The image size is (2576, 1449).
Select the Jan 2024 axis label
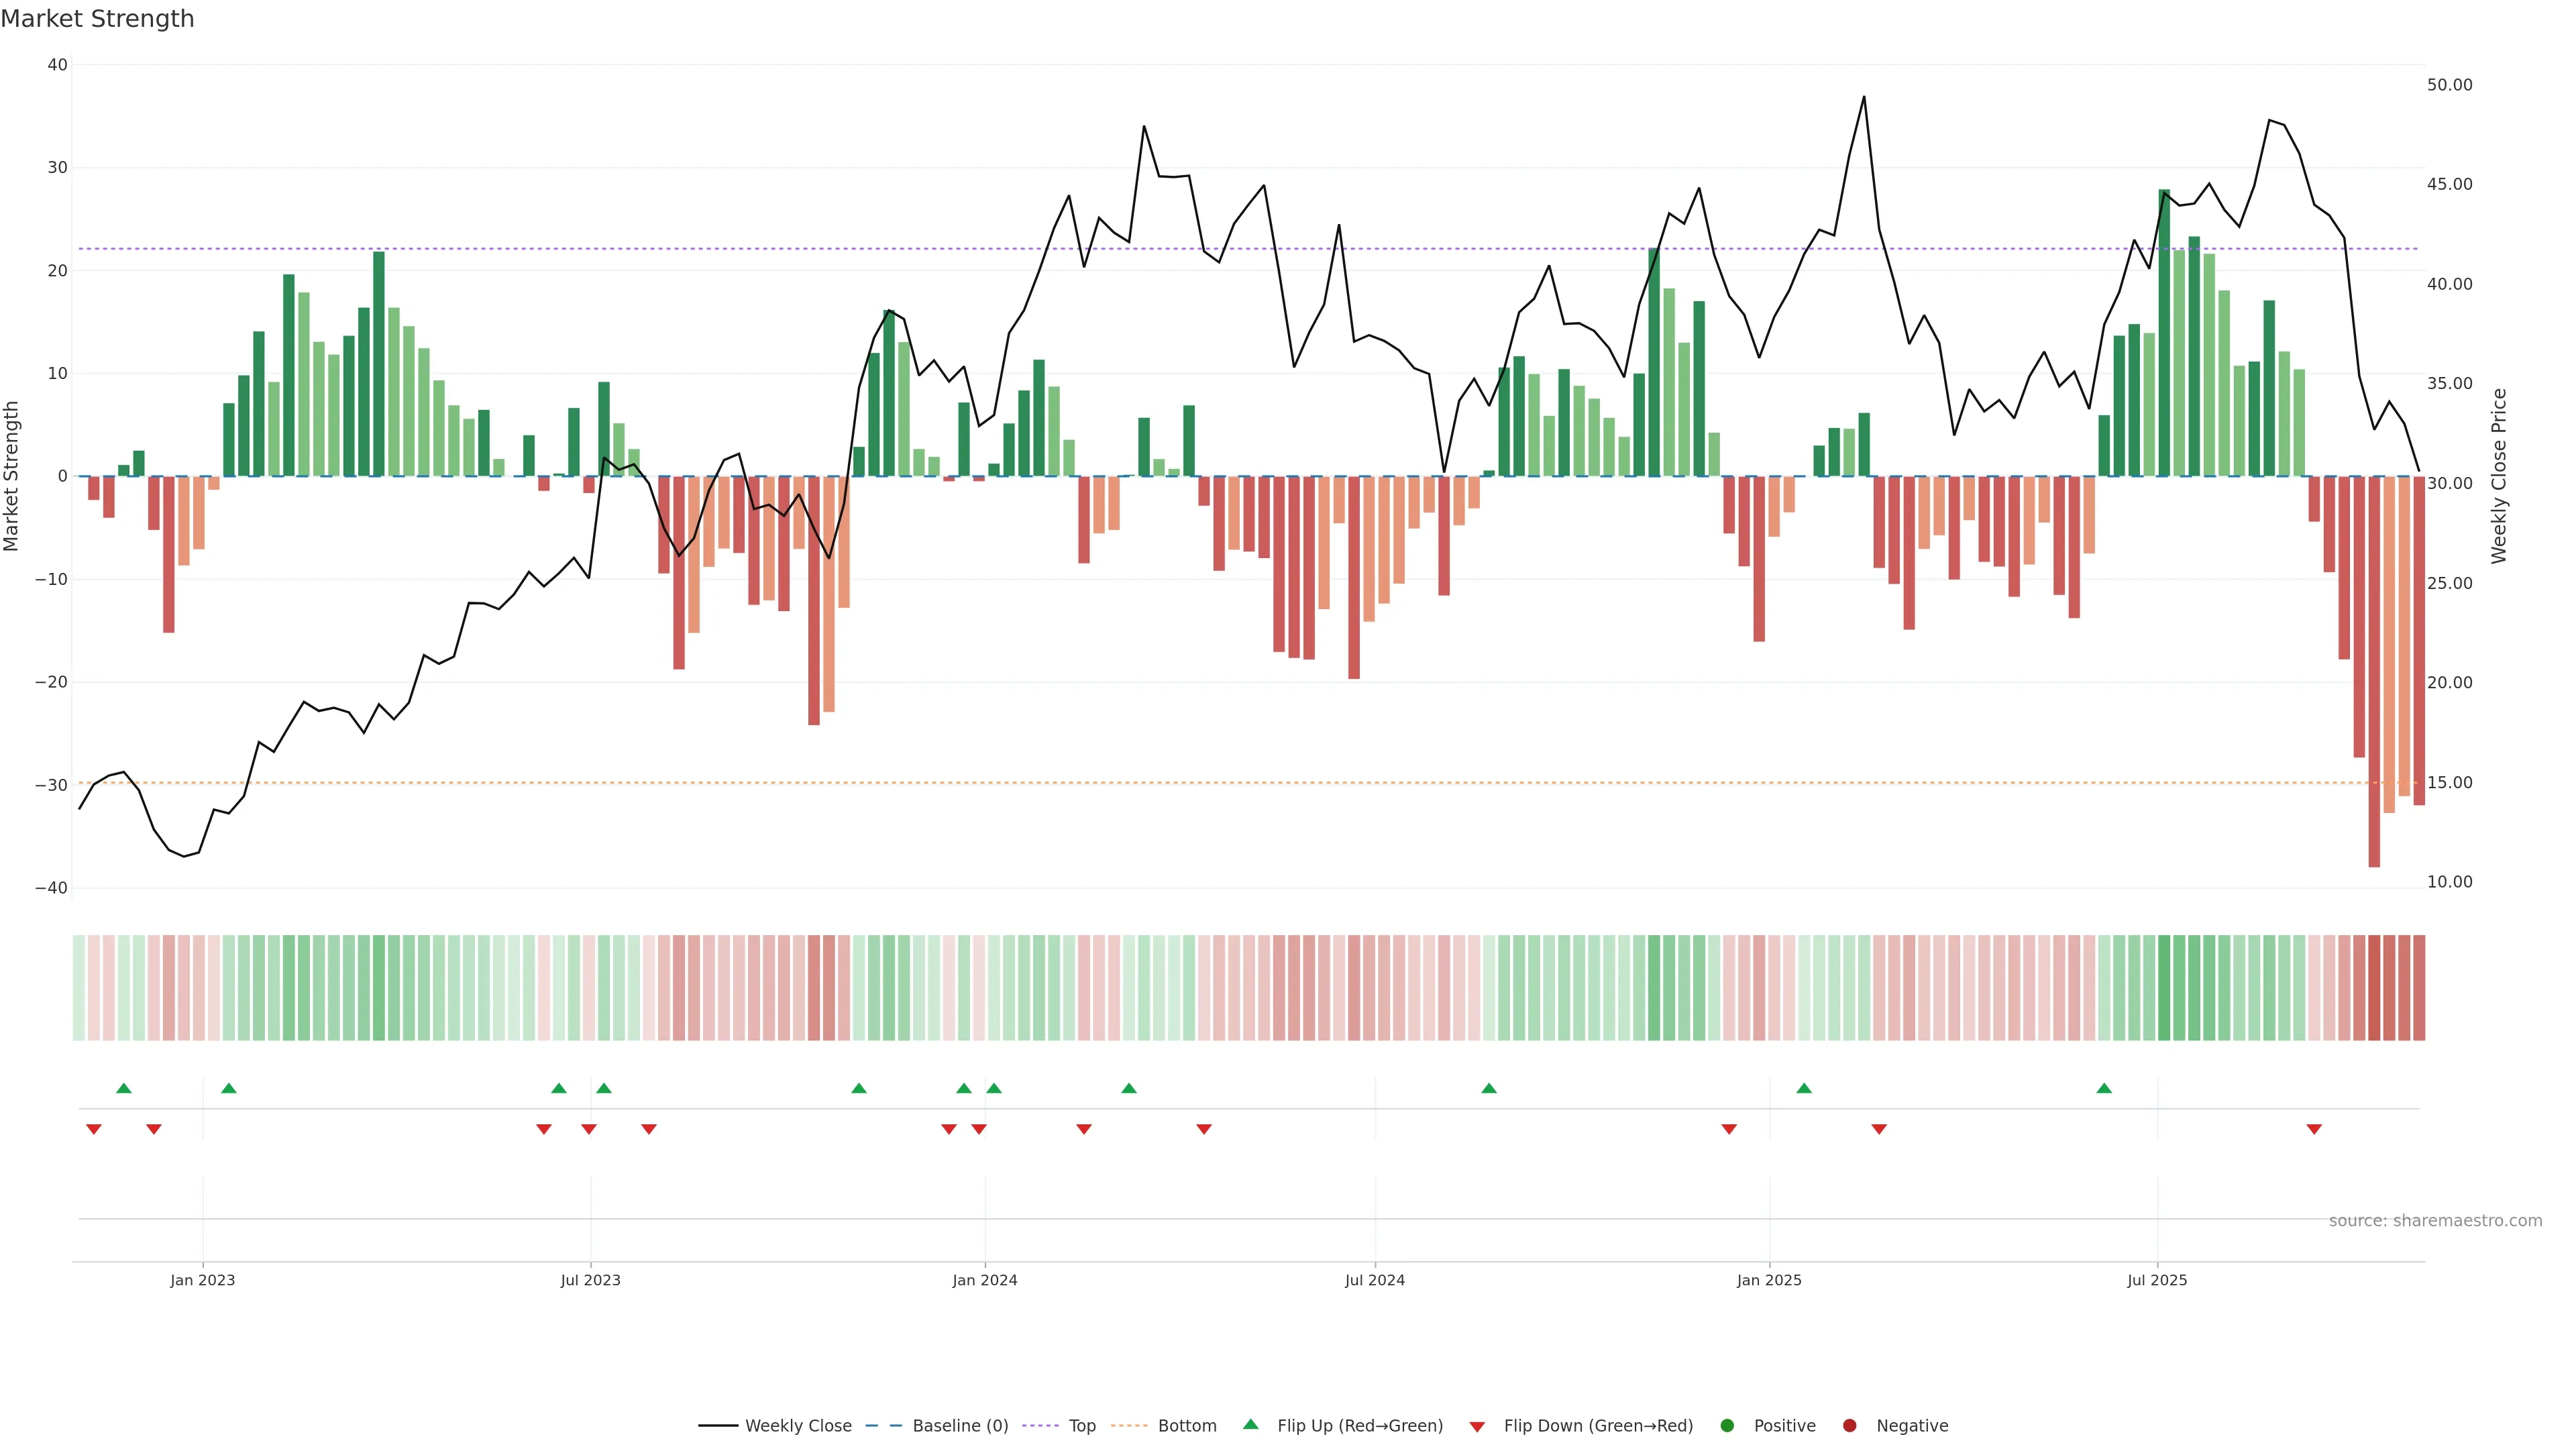click(x=984, y=1280)
